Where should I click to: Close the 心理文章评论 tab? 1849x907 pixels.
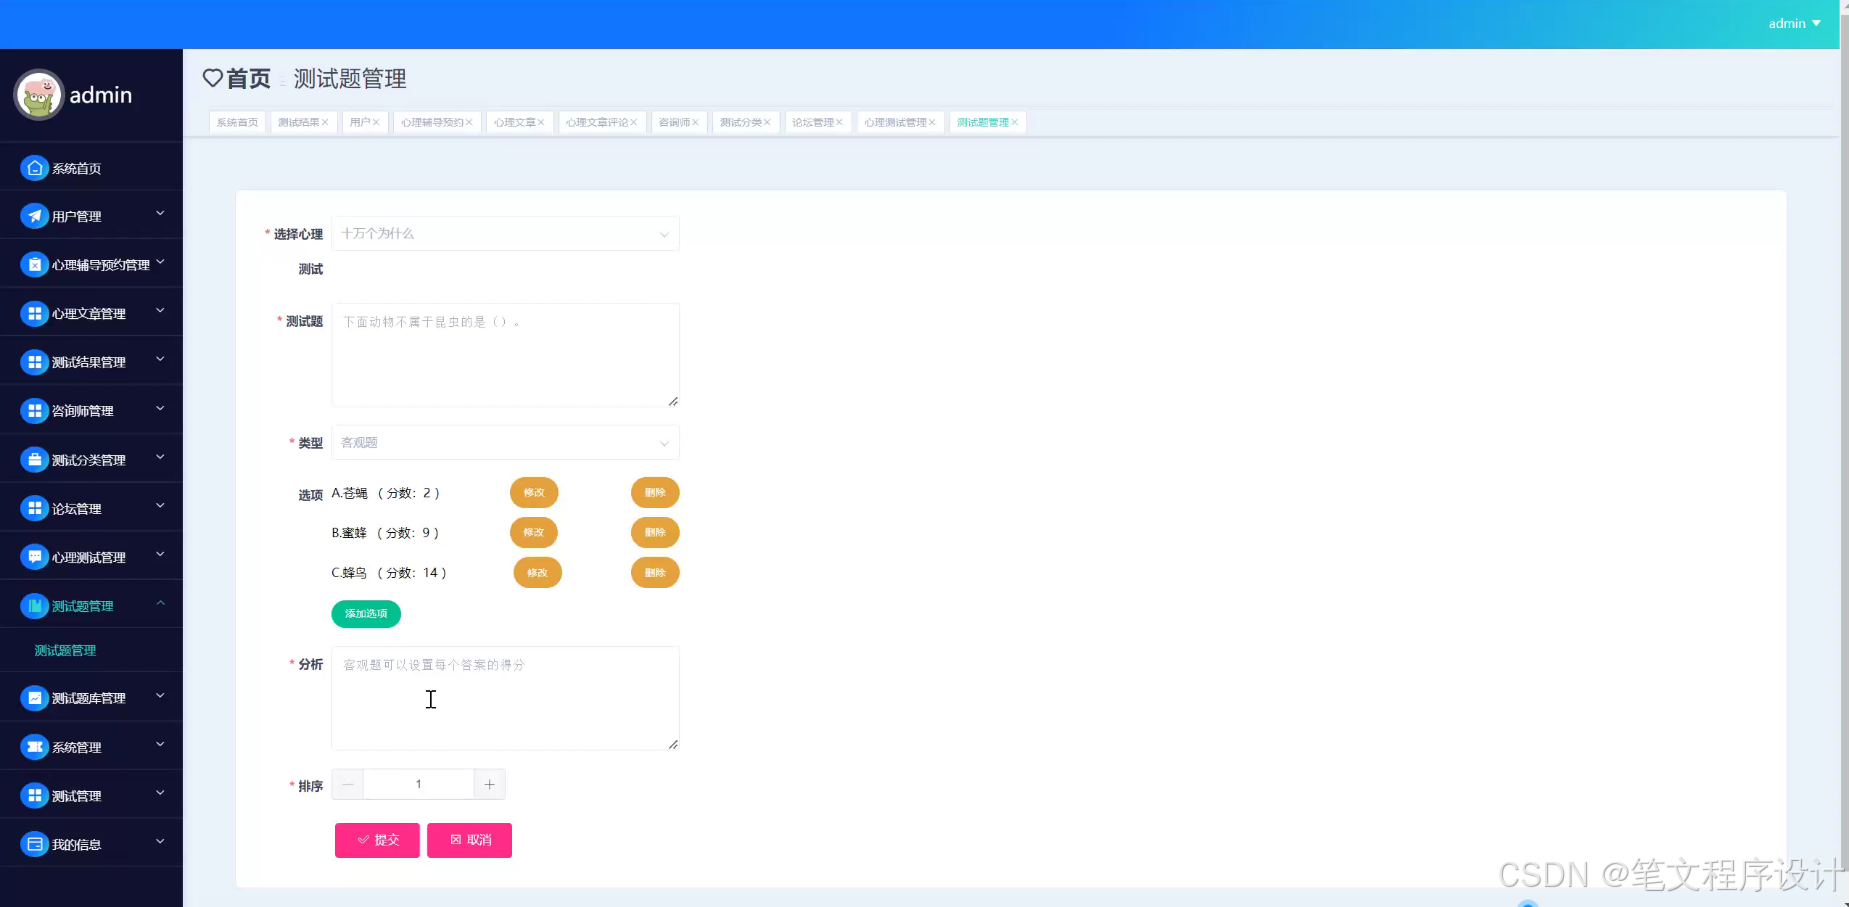634,122
